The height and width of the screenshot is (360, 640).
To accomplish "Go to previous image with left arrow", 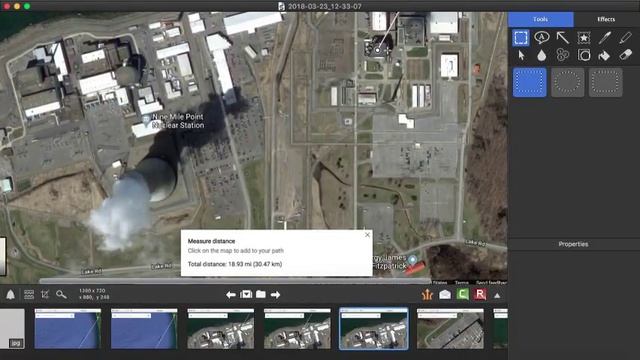I will point(231,295).
